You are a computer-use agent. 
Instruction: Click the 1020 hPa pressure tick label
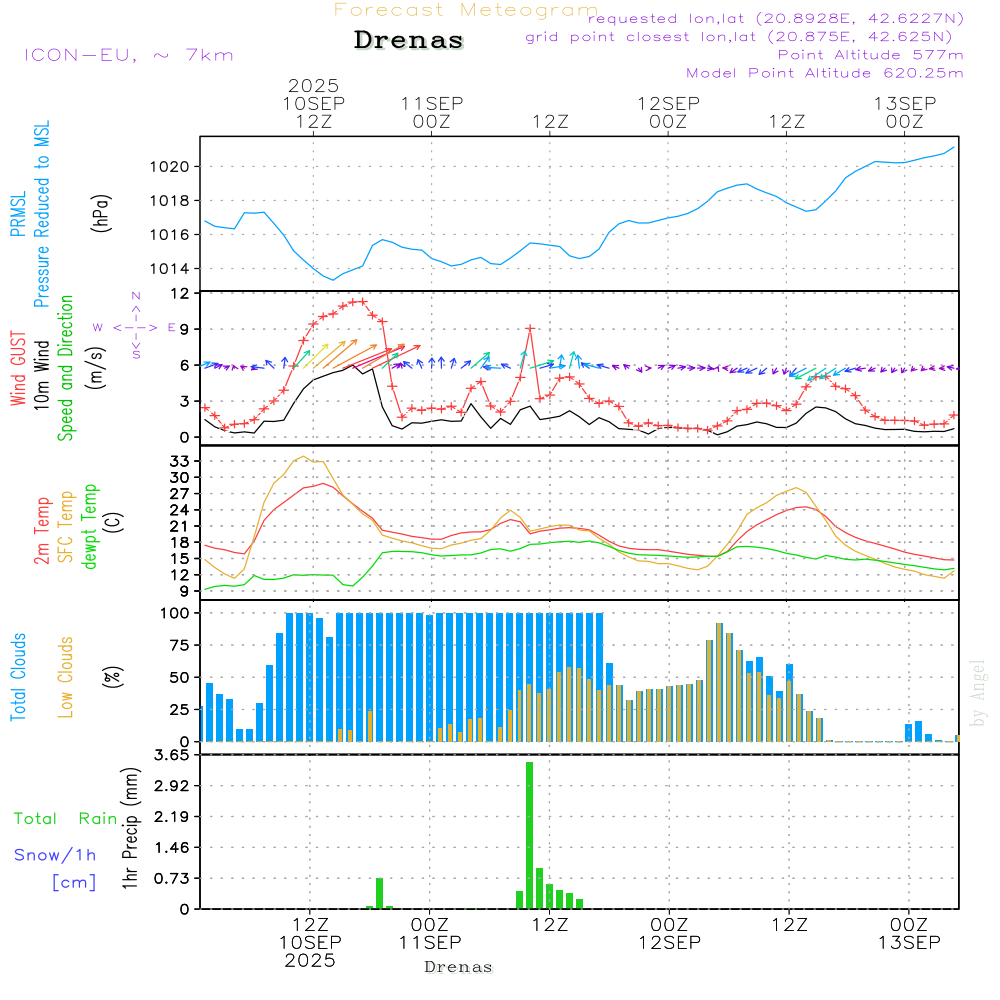click(169, 167)
